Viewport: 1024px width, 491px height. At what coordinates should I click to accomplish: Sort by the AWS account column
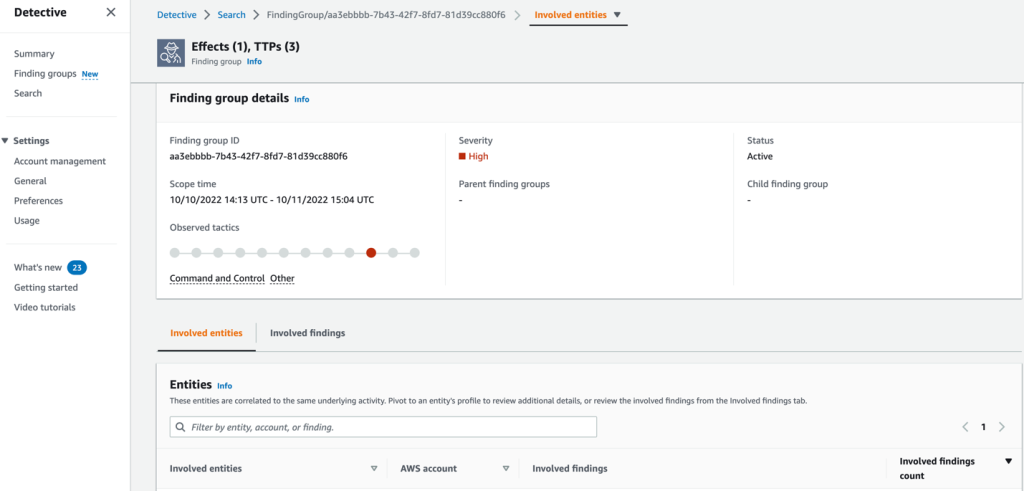click(505, 468)
